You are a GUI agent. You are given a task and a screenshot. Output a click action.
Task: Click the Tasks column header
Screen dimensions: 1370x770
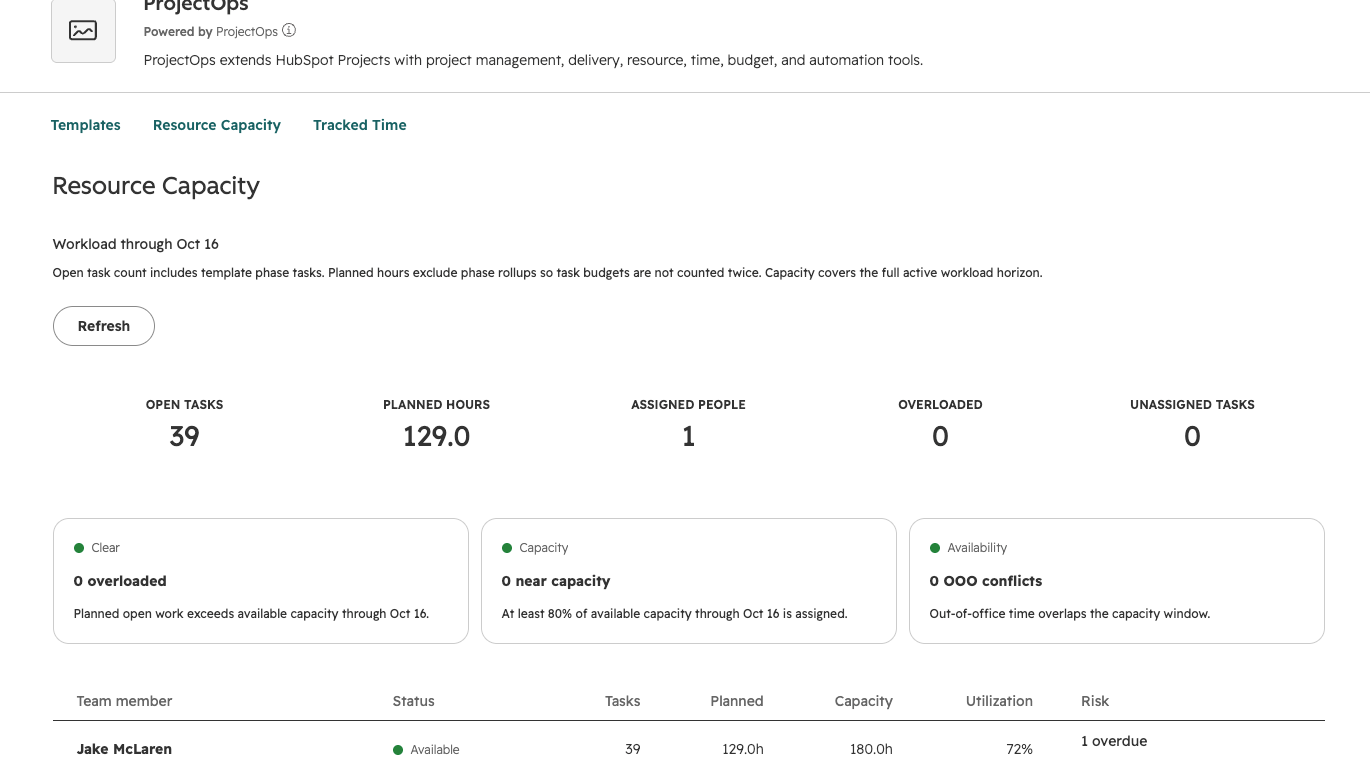click(x=623, y=701)
